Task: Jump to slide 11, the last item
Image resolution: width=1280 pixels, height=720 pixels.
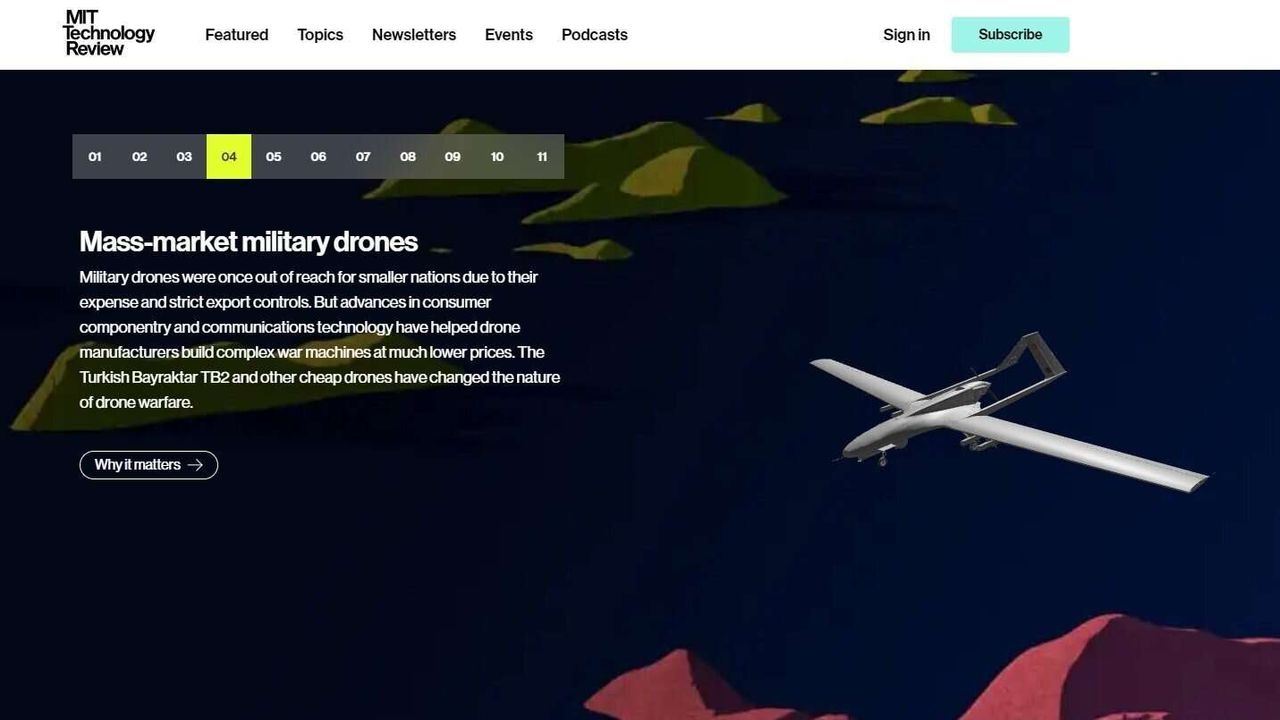Action: (542, 157)
